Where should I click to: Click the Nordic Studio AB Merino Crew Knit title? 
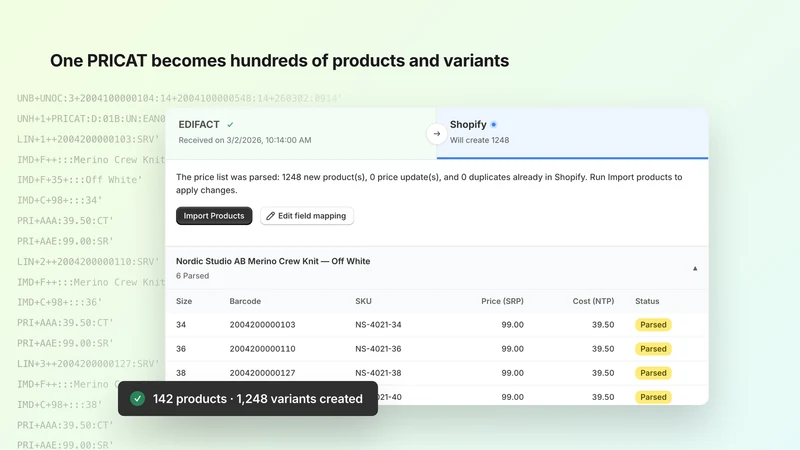(273, 261)
